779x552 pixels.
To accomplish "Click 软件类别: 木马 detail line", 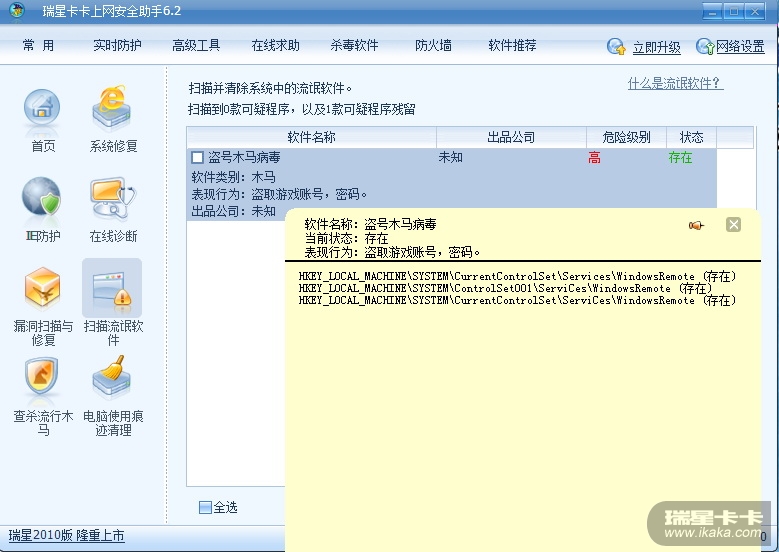I will [234, 177].
